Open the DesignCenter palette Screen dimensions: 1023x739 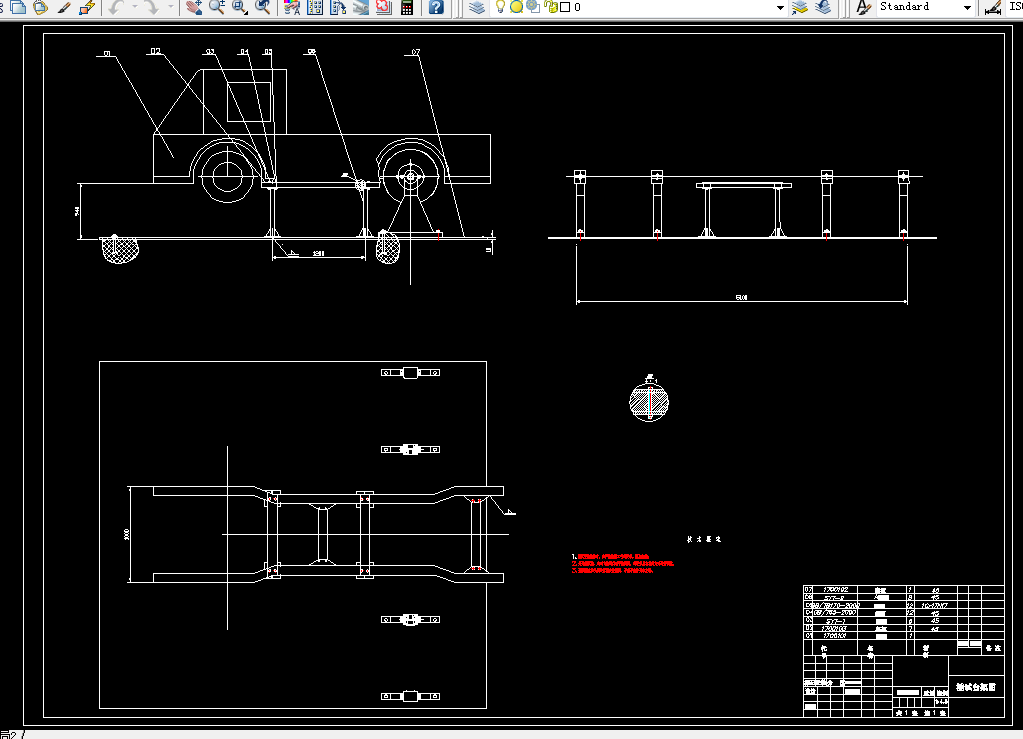click(315, 7)
